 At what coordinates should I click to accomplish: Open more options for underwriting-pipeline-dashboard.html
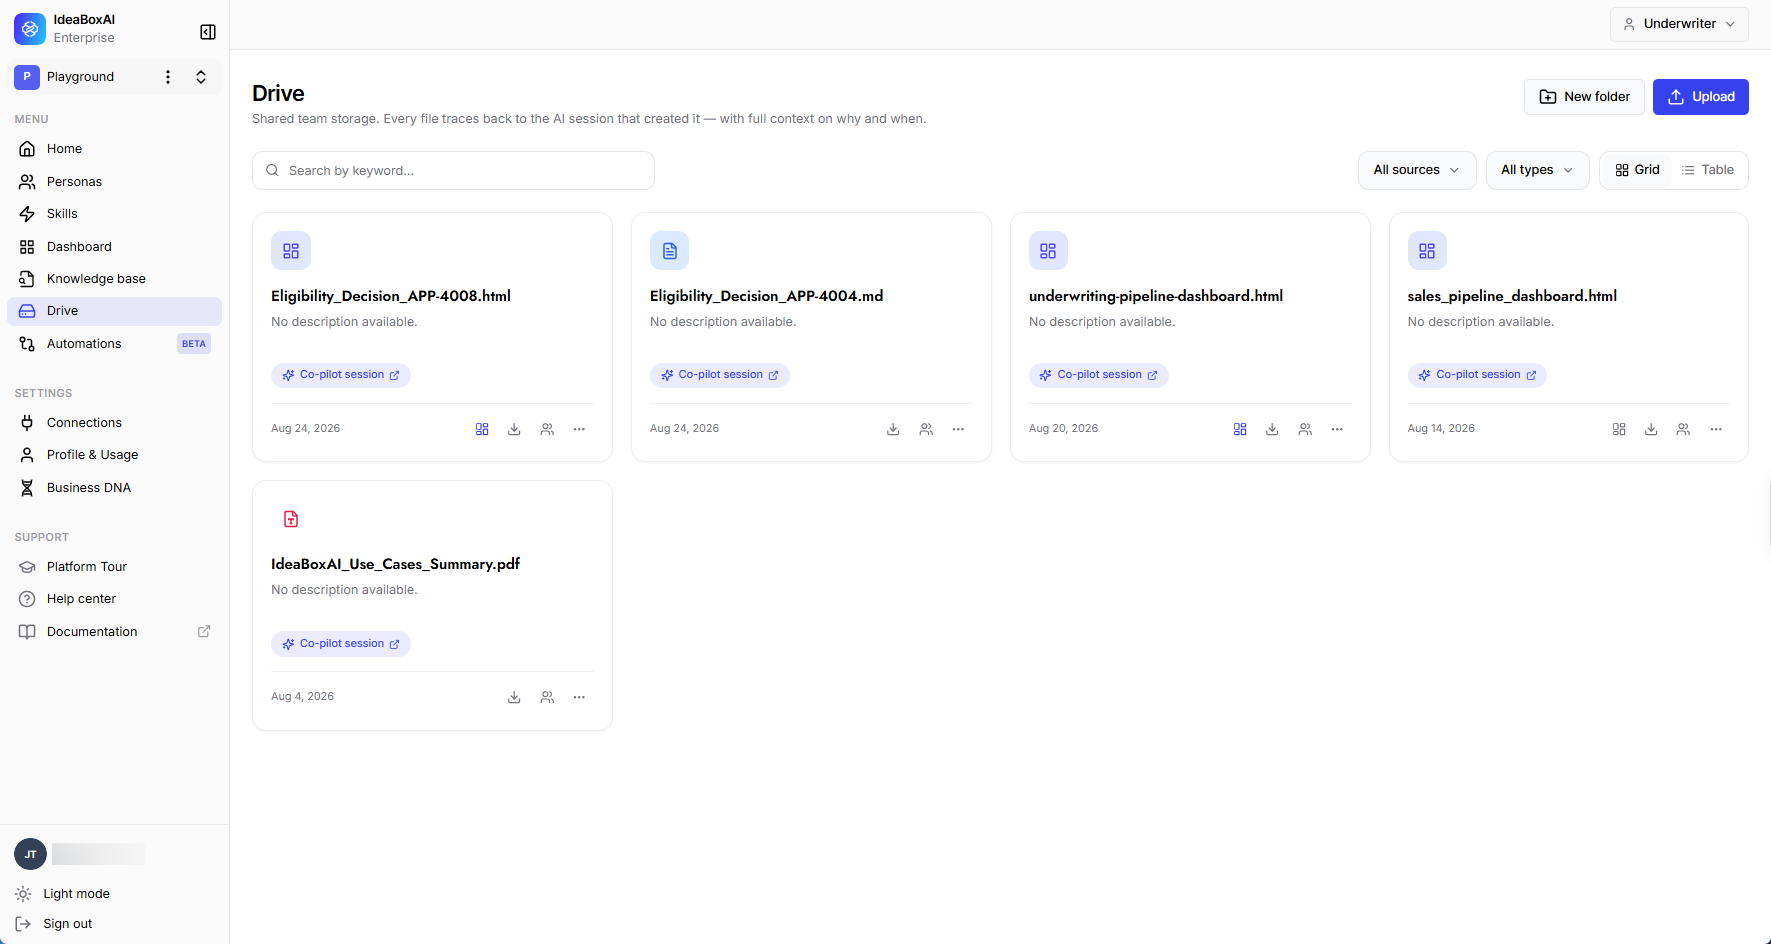tap(1337, 429)
